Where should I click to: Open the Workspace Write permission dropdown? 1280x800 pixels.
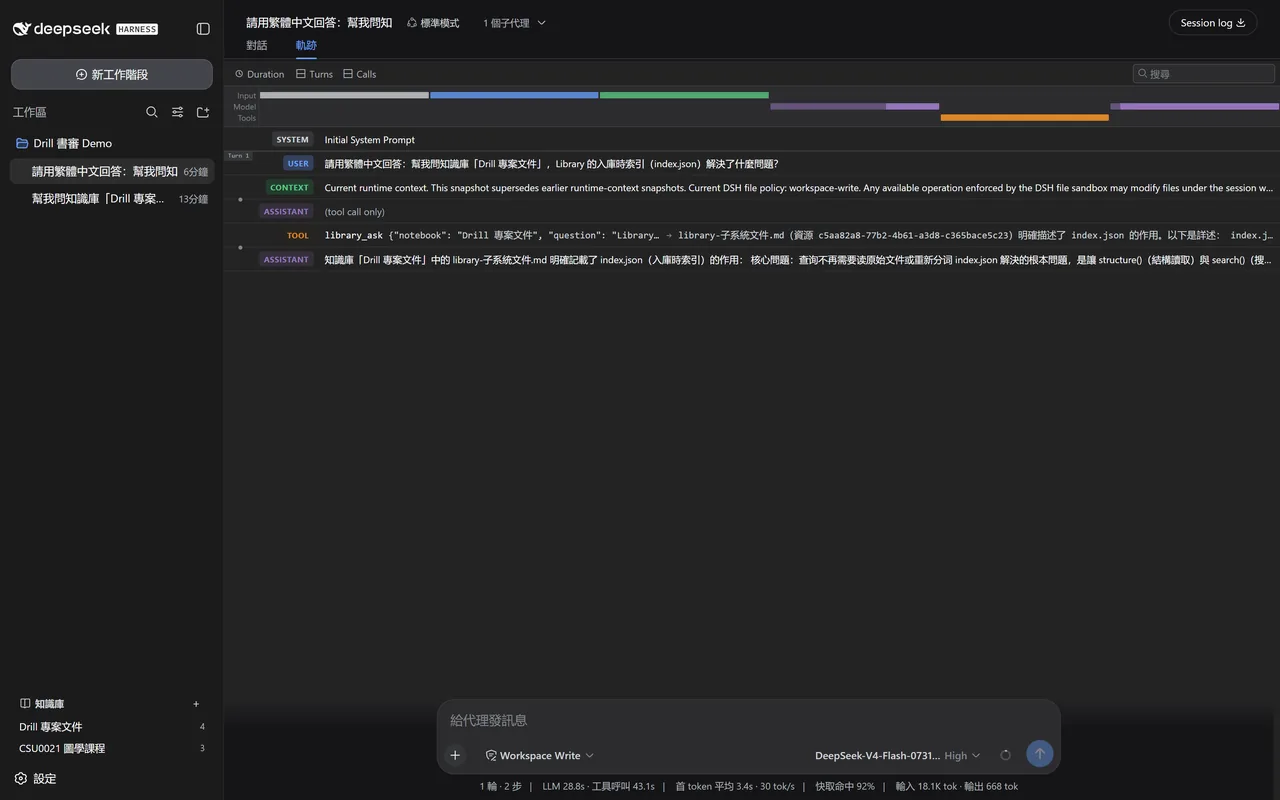point(540,755)
